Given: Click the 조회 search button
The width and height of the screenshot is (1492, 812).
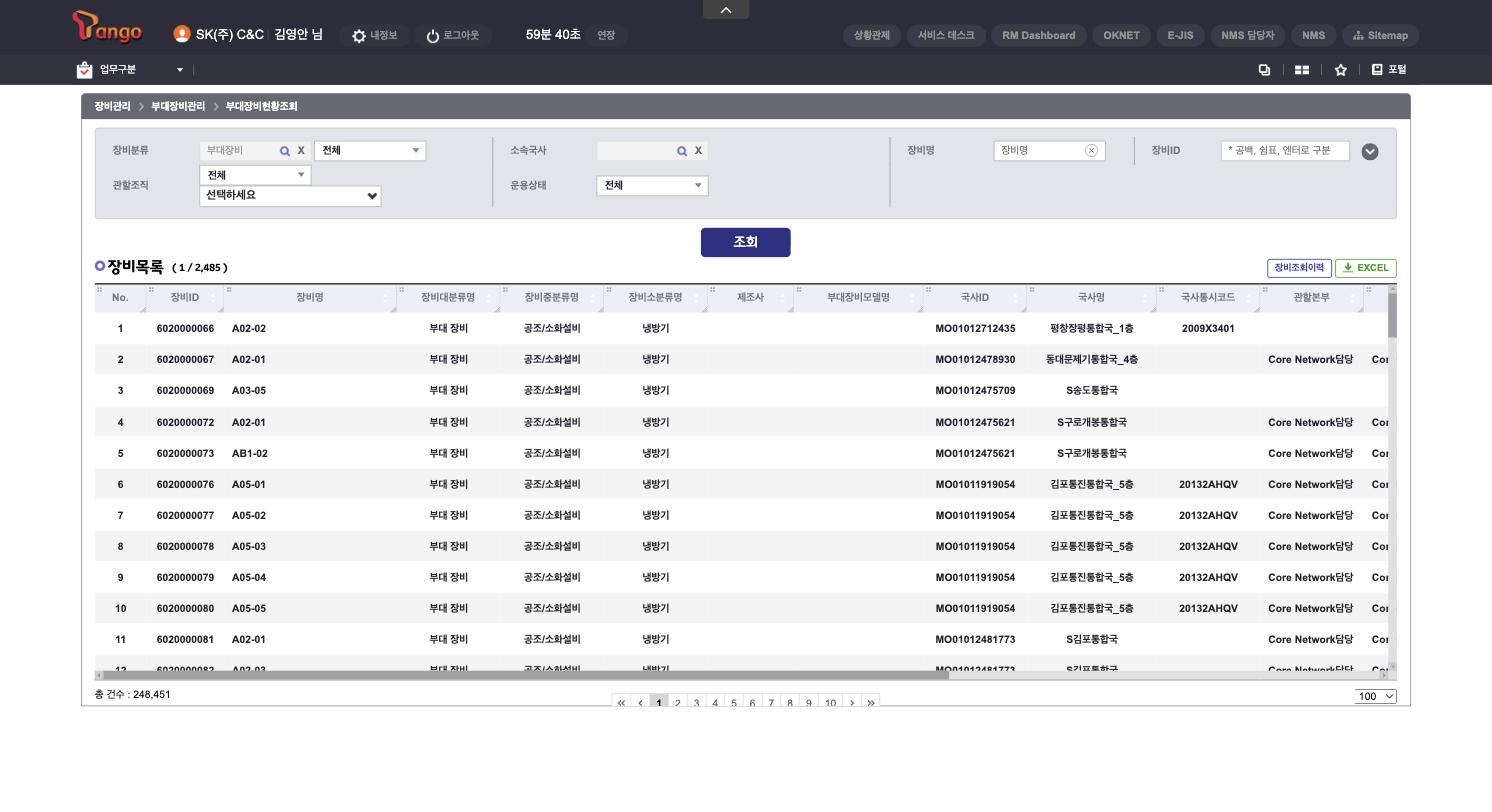Looking at the screenshot, I should [x=746, y=242].
